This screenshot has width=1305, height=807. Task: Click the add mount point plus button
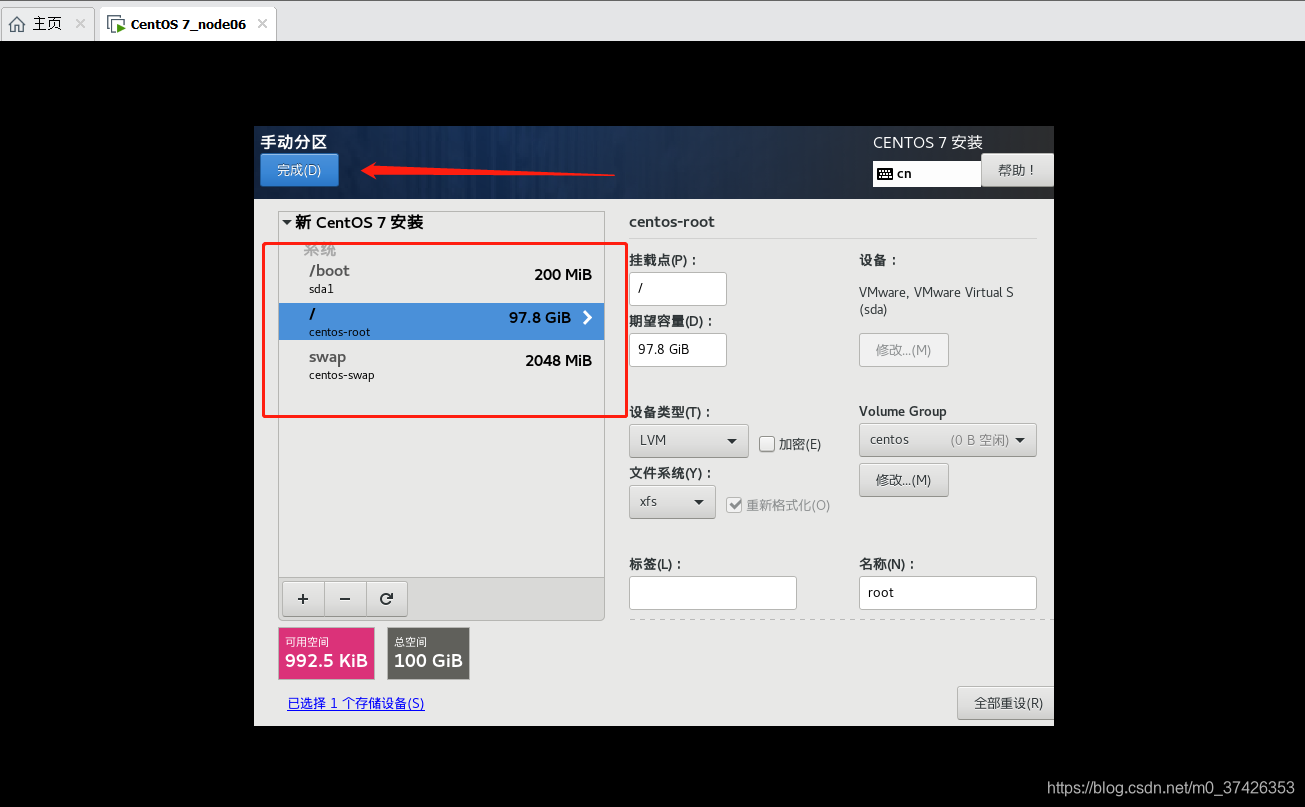303,599
